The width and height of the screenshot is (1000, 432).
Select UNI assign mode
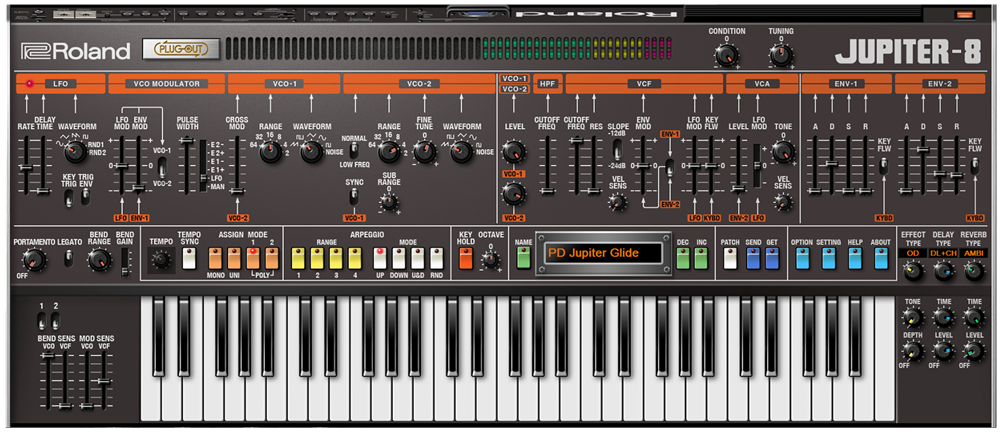click(234, 258)
